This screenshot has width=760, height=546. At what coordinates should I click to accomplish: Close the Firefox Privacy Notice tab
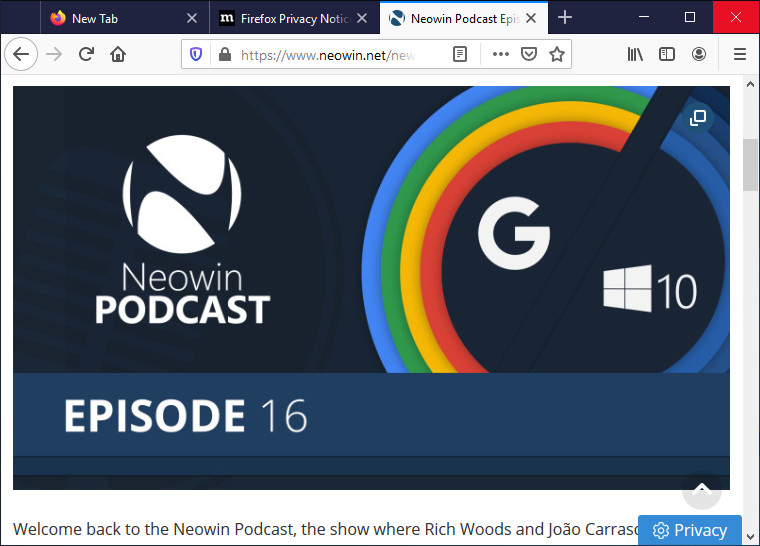pos(362,18)
